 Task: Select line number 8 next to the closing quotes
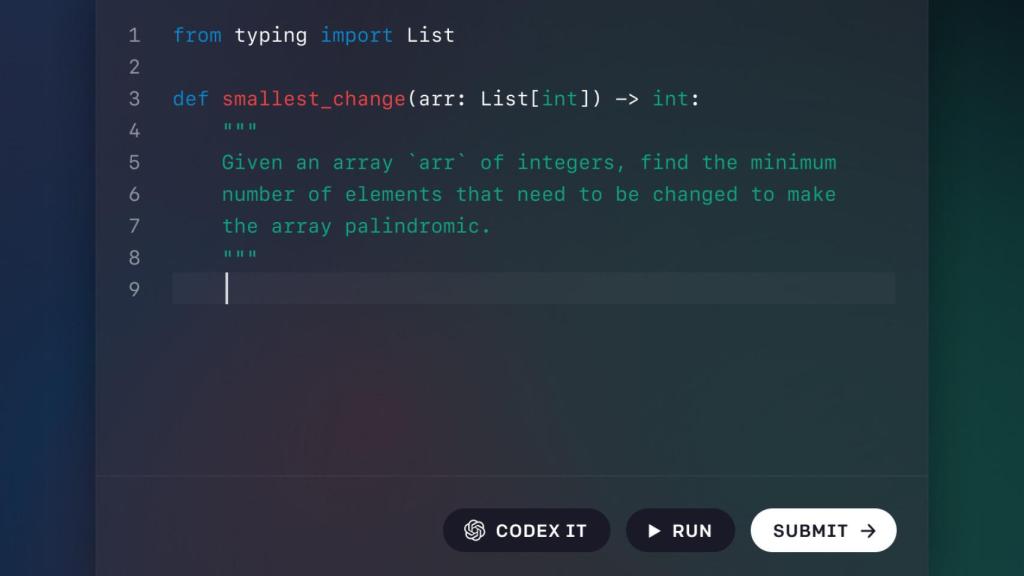click(134, 257)
